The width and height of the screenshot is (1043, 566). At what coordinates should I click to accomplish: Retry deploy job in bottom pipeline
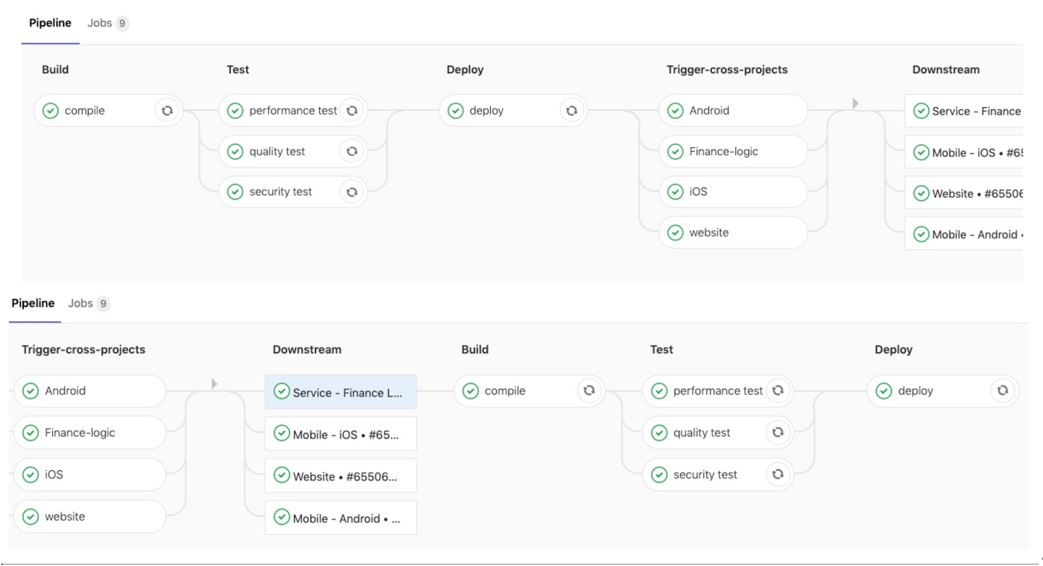click(1002, 390)
